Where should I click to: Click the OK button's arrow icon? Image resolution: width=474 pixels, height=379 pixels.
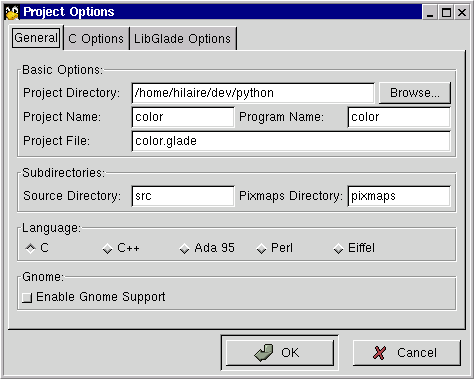coord(264,353)
